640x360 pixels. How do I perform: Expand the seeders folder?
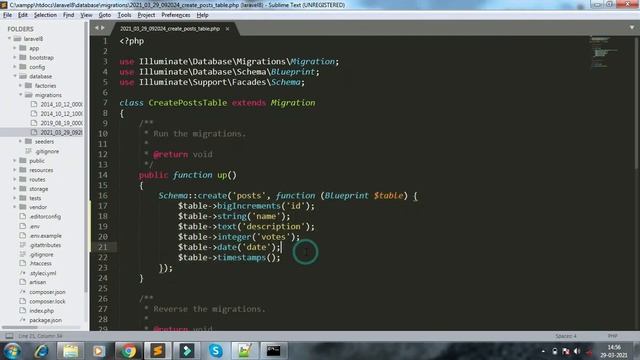pyautogui.click(x=20, y=142)
